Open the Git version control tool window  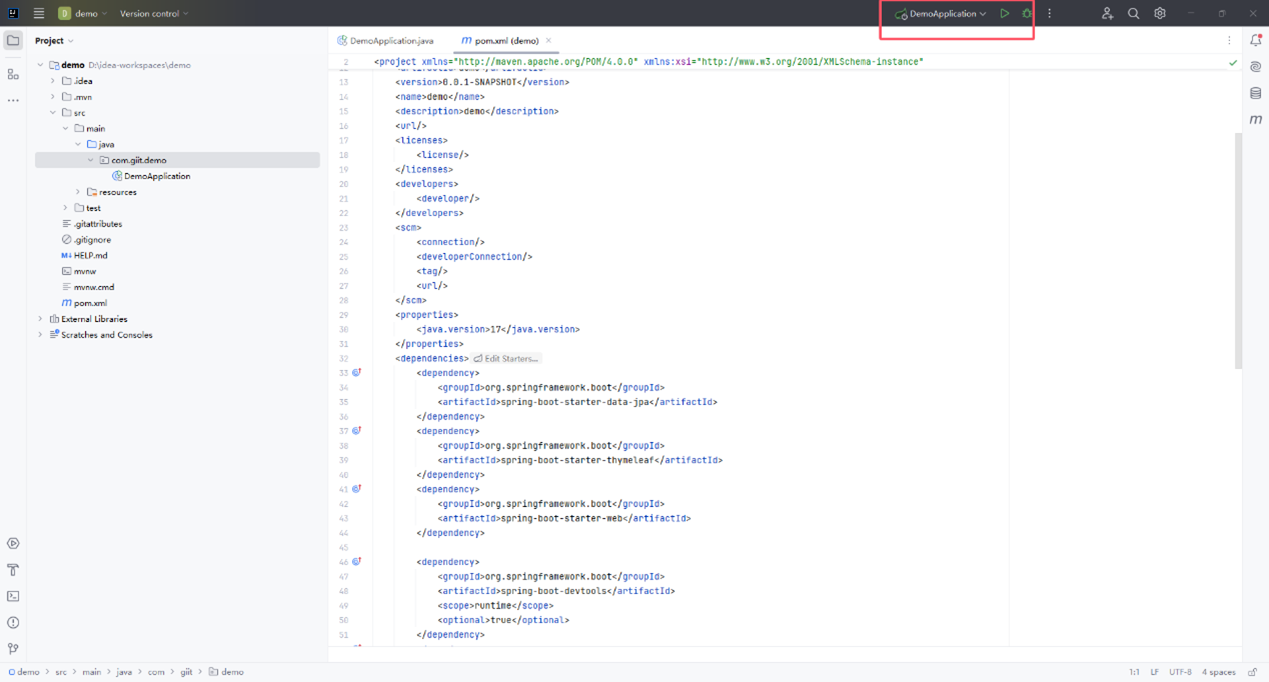tap(13, 648)
